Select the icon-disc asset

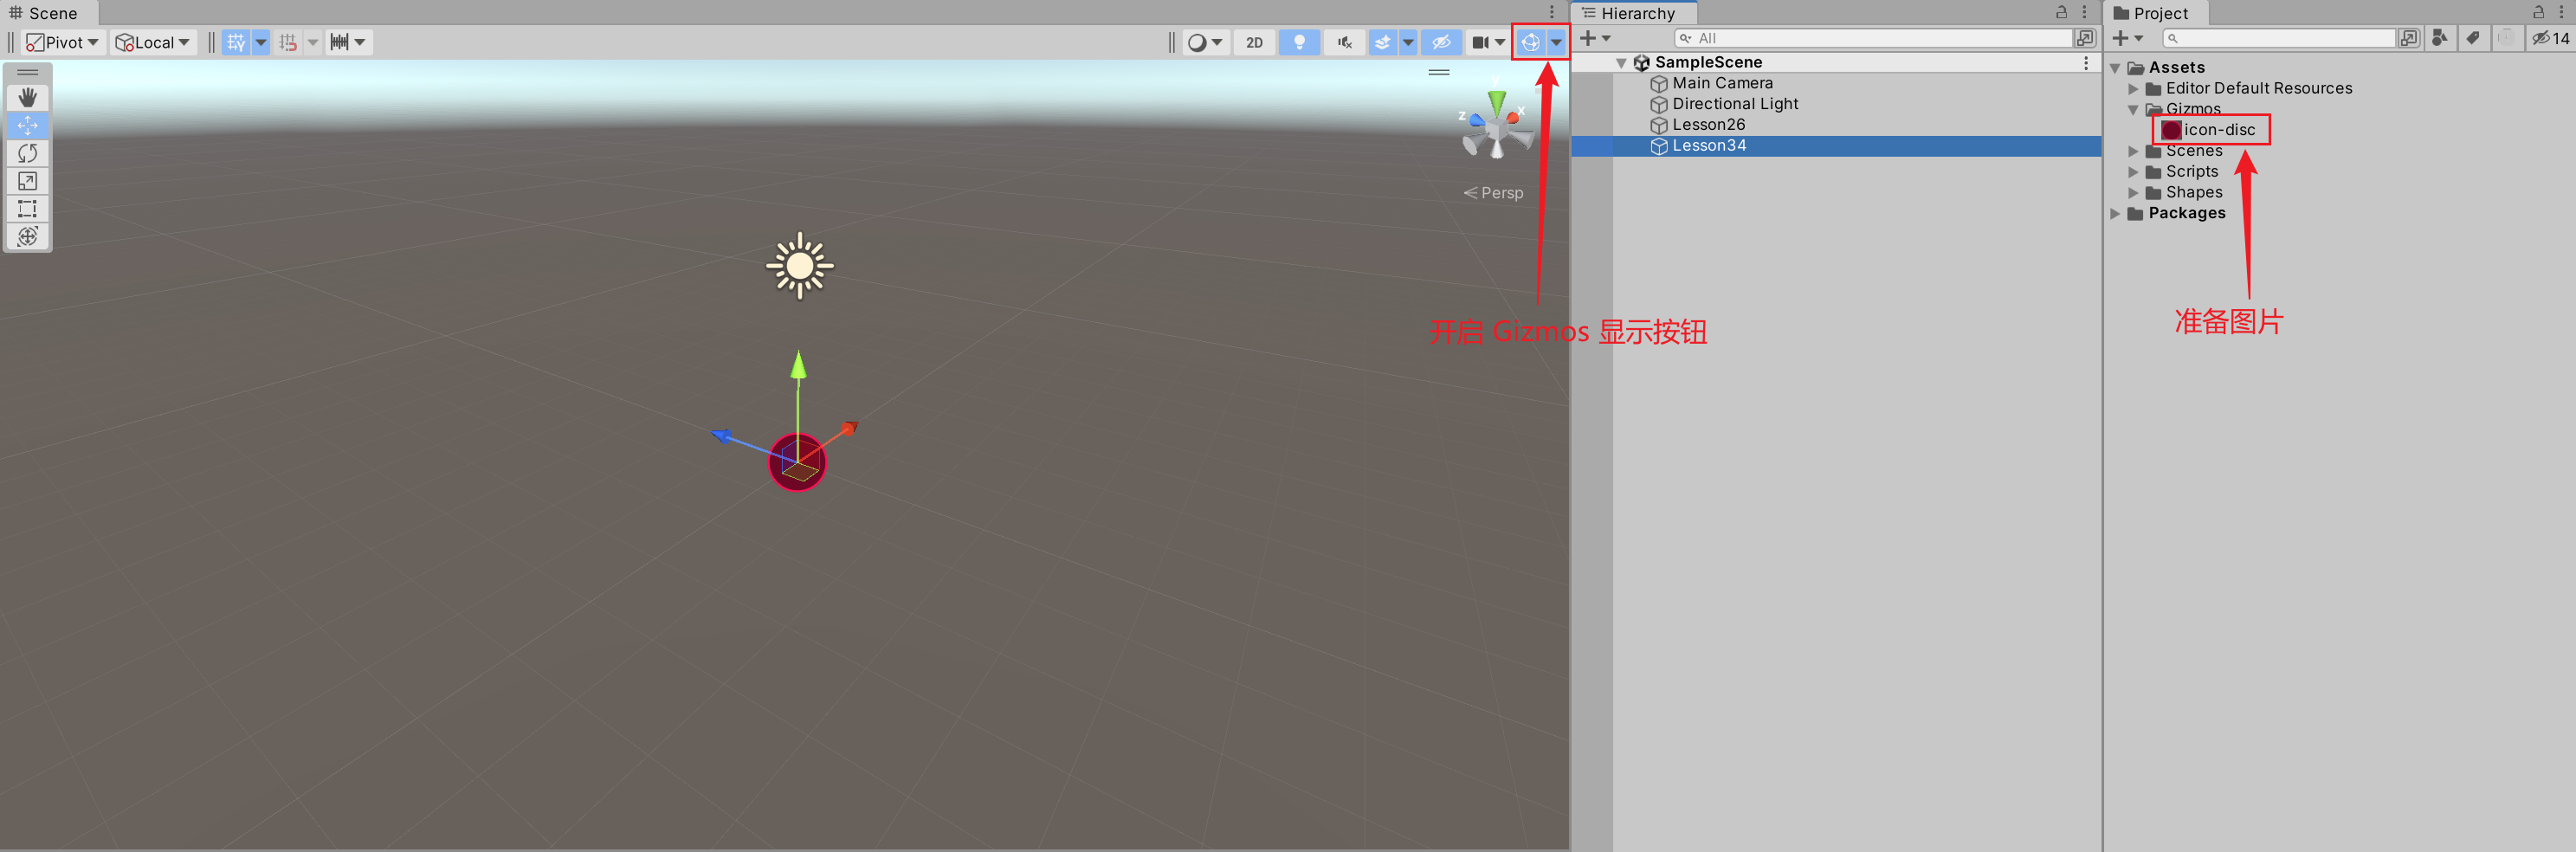click(x=2210, y=130)
